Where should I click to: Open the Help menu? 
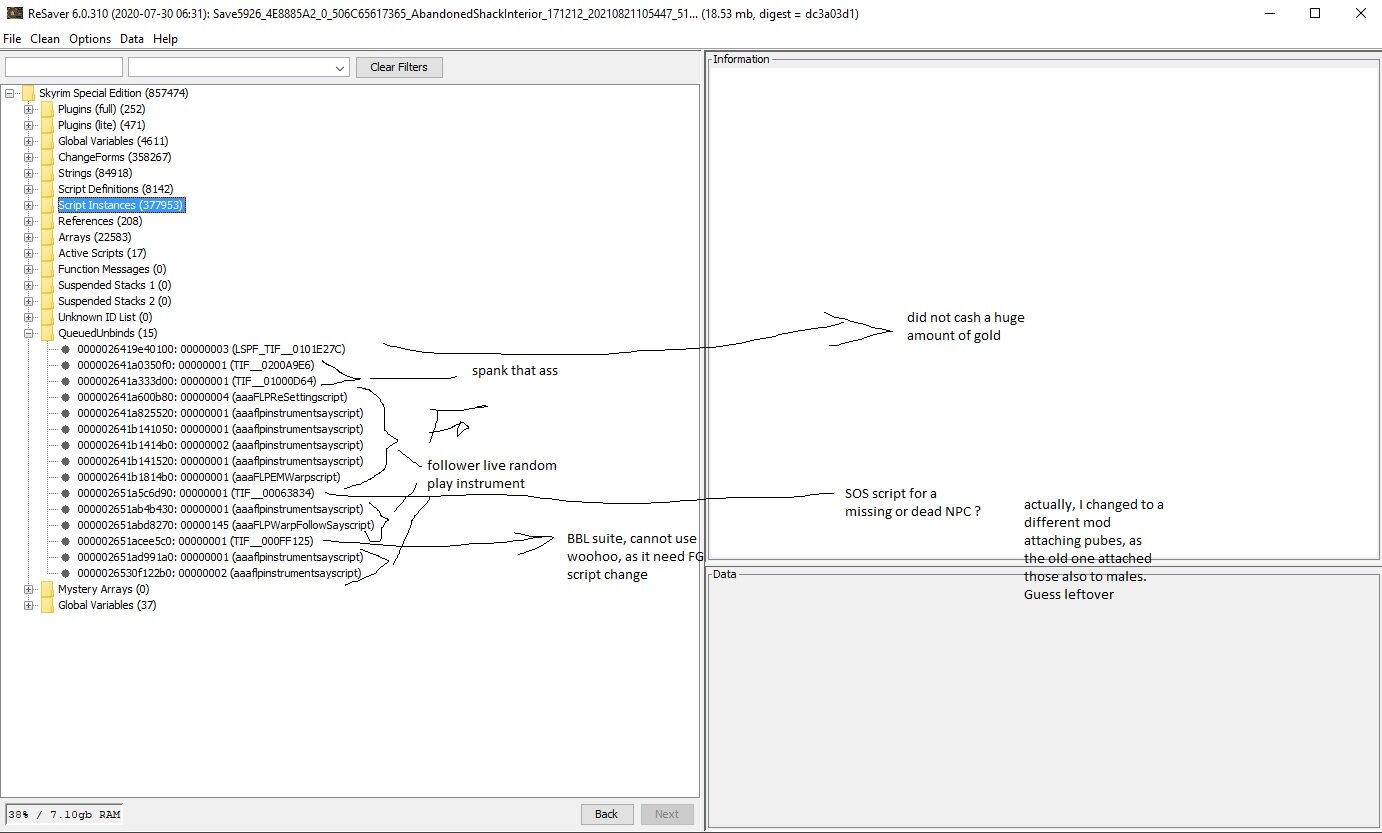click(165, 39)
